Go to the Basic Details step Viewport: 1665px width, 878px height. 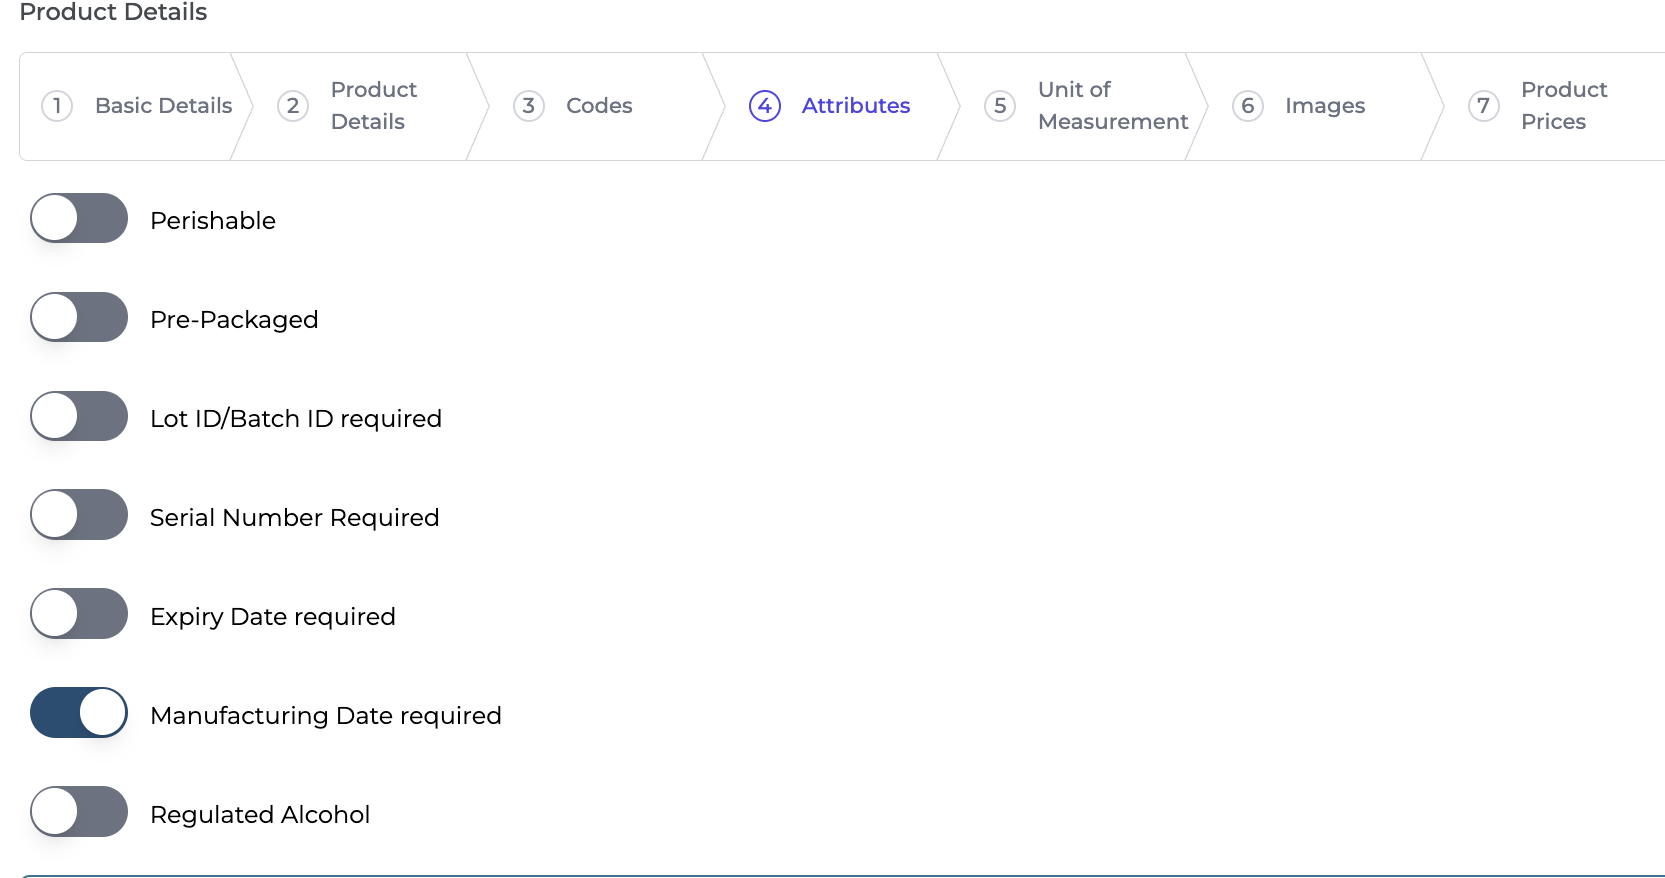point(163,106)
